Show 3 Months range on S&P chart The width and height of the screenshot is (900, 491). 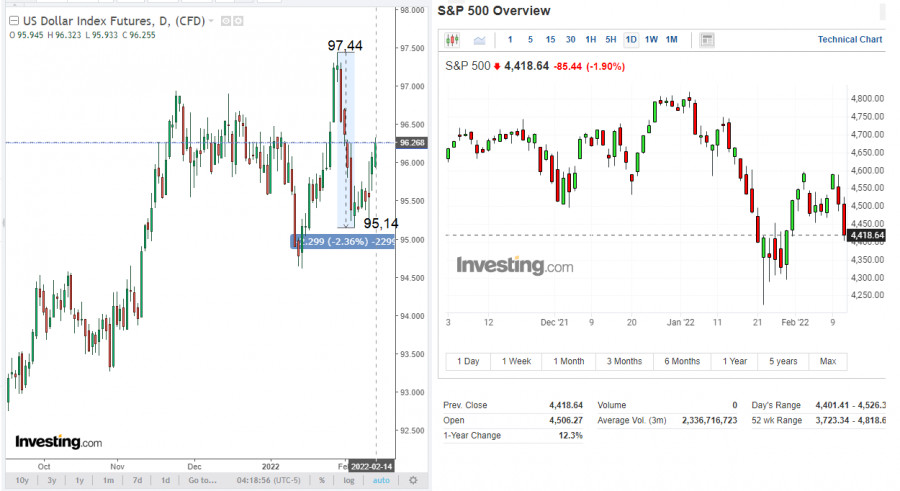pos(624,361)
